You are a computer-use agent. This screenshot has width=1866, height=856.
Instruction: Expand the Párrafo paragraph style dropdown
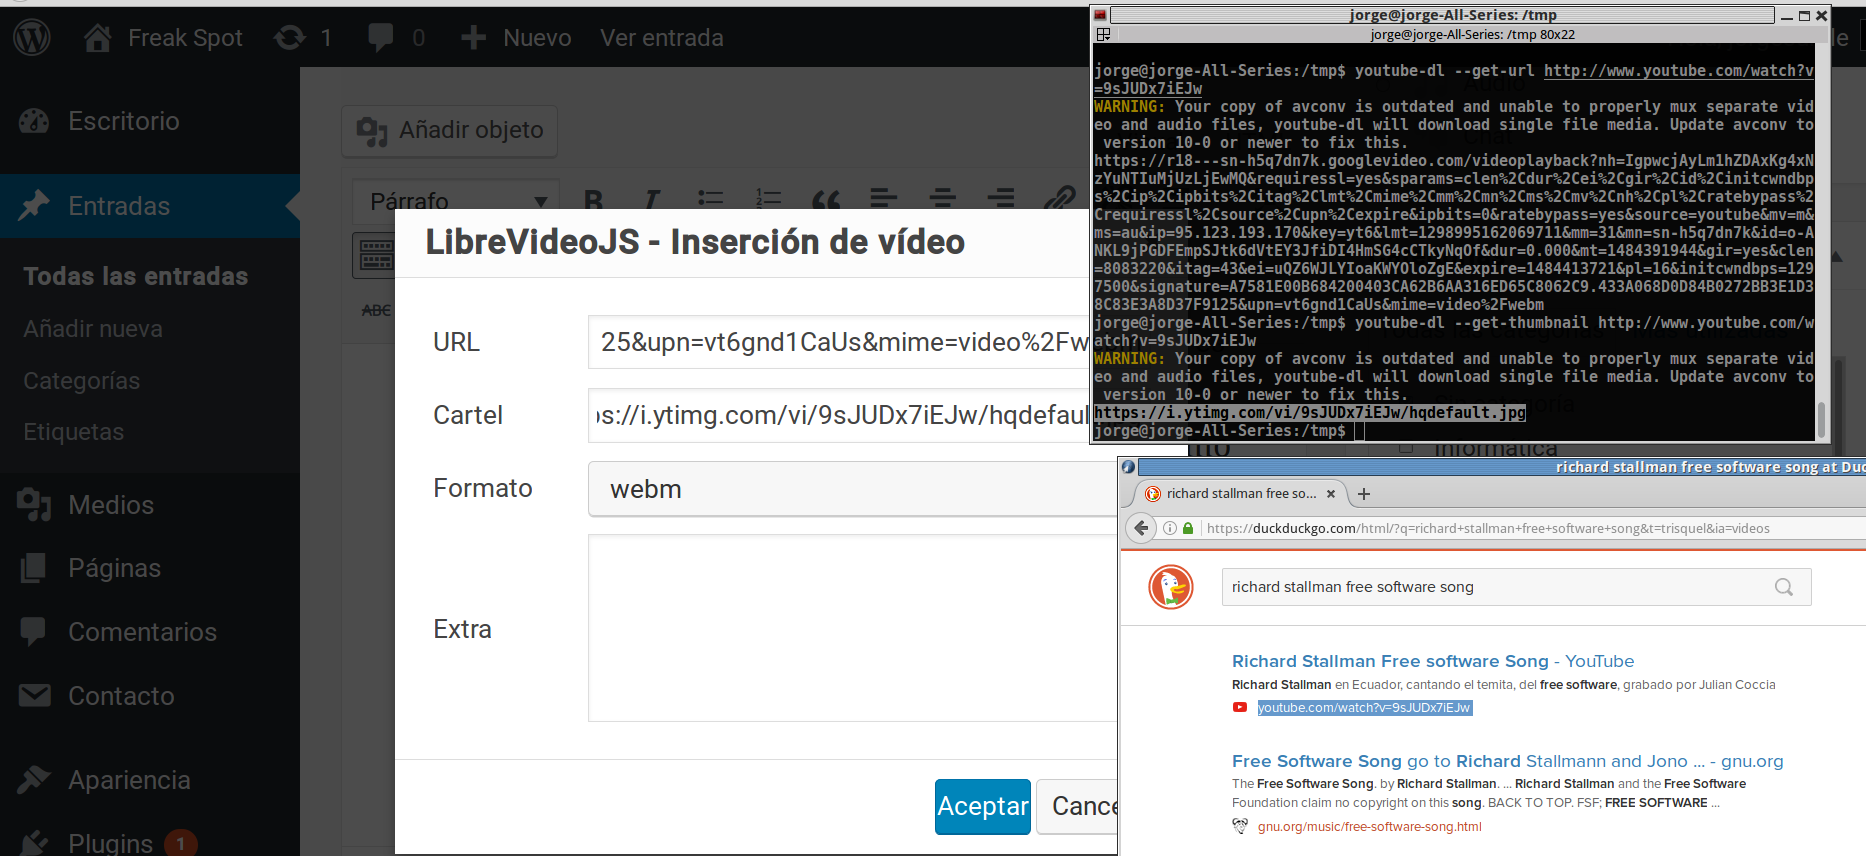[x=455, y=201]
